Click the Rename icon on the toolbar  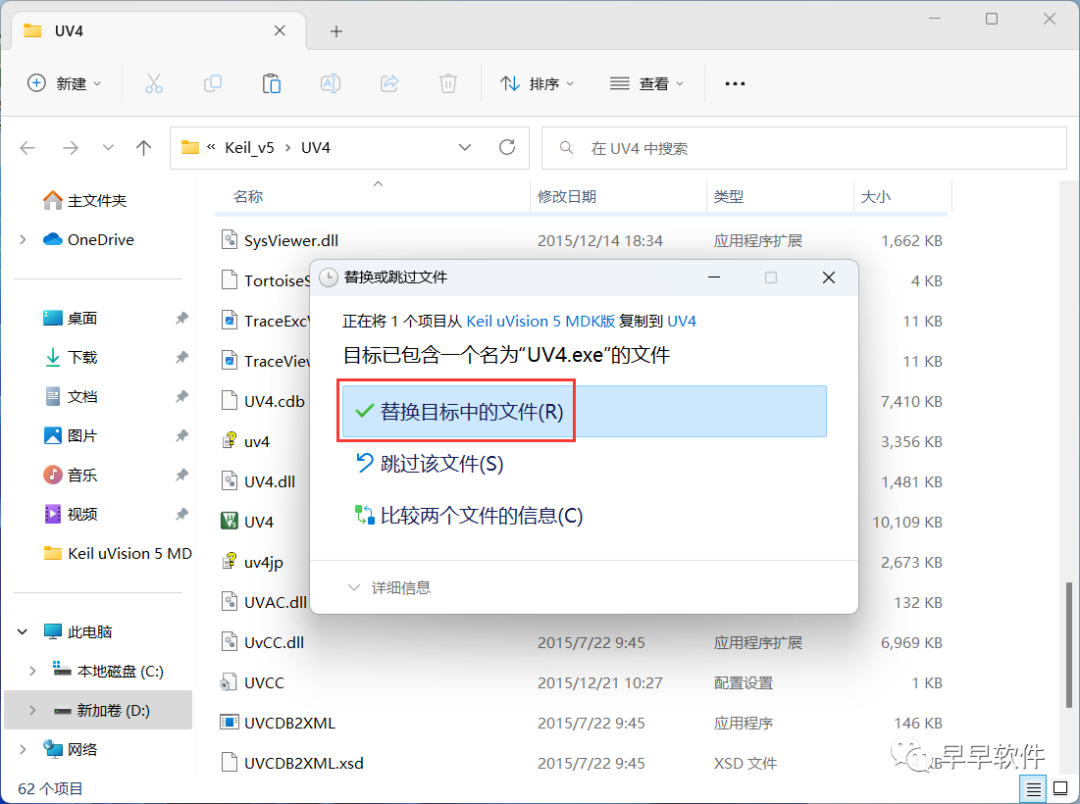330,83
